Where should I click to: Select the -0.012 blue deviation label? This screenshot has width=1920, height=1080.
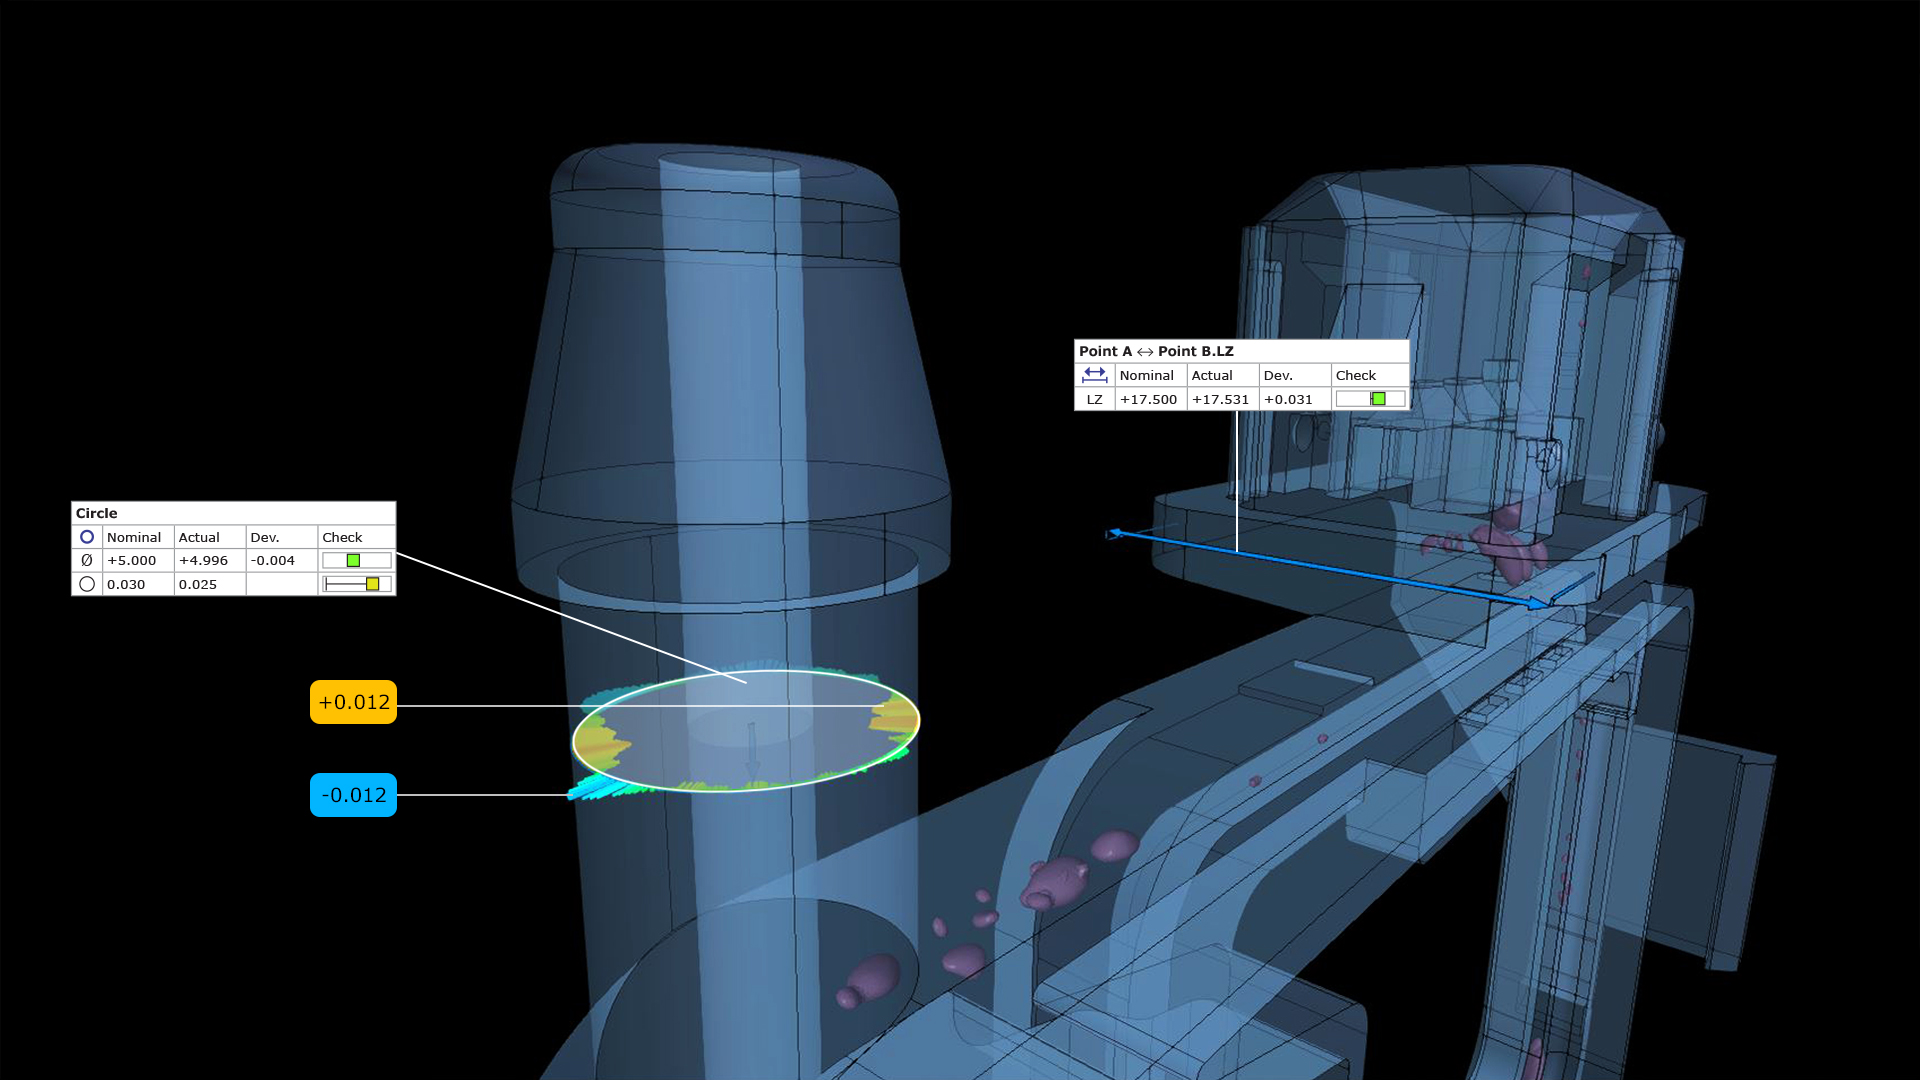[x=353, y=795]
